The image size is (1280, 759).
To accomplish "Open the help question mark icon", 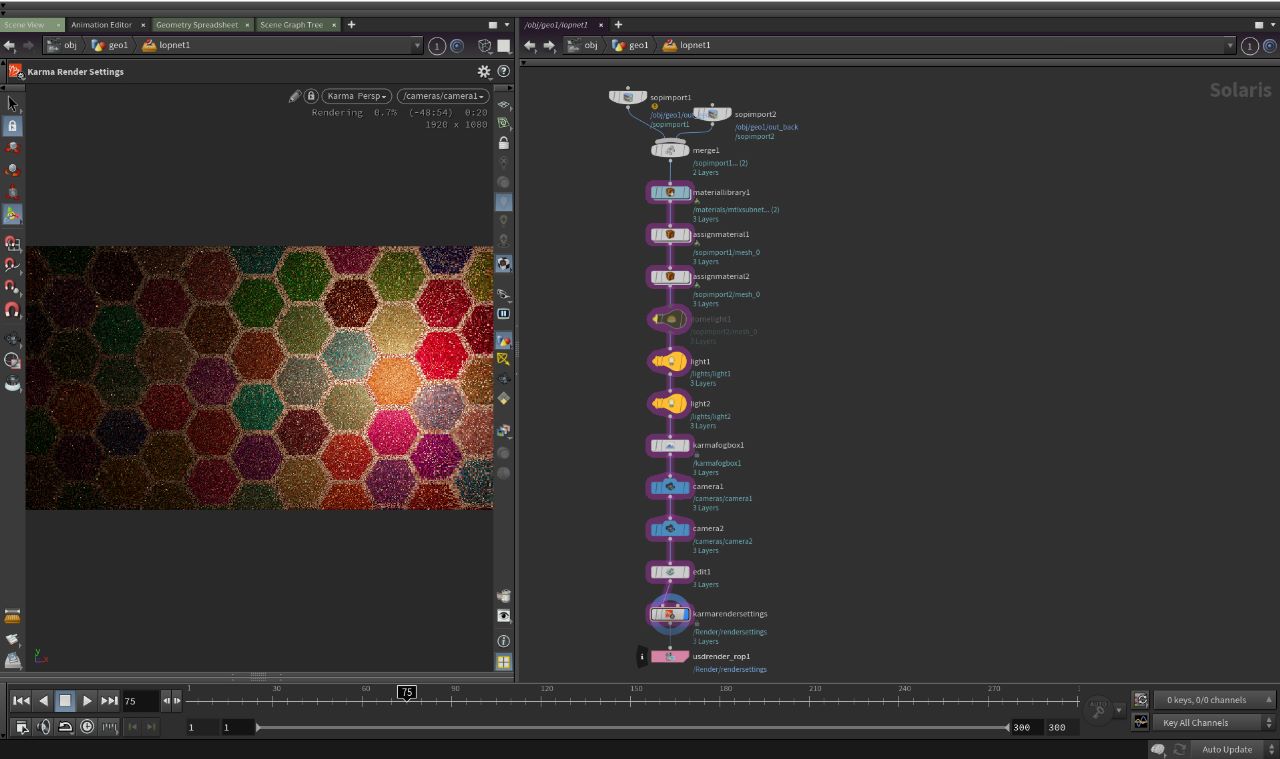I will coord(503,71).
